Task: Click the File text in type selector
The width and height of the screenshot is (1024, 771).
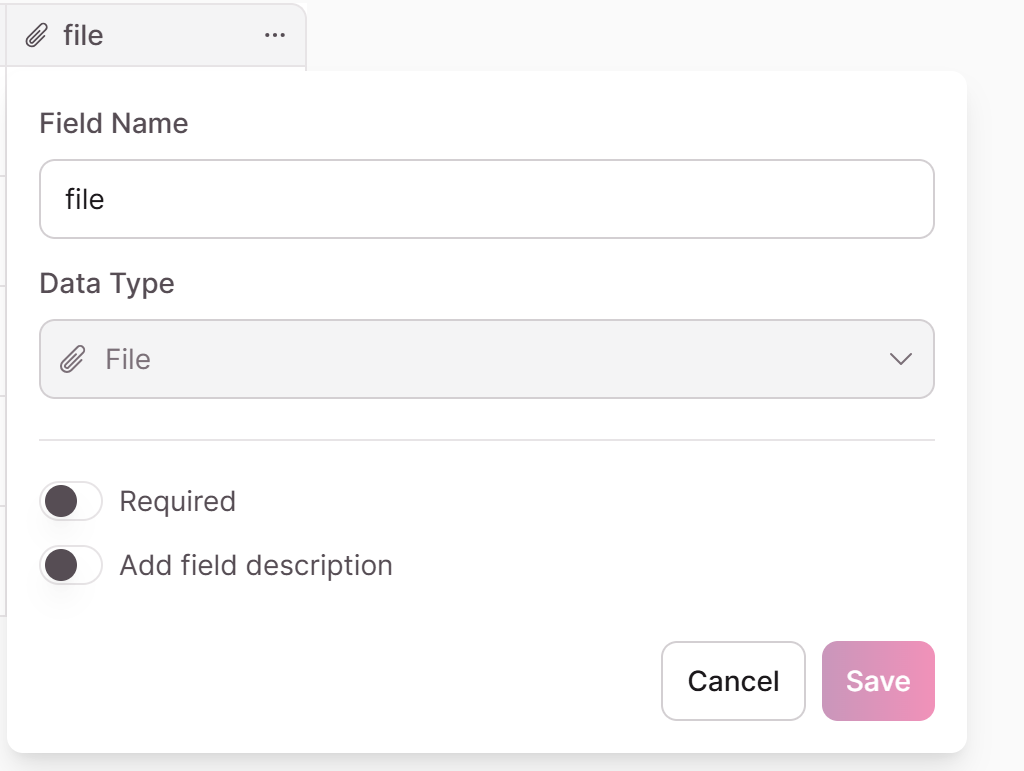Action: (128, 359)
